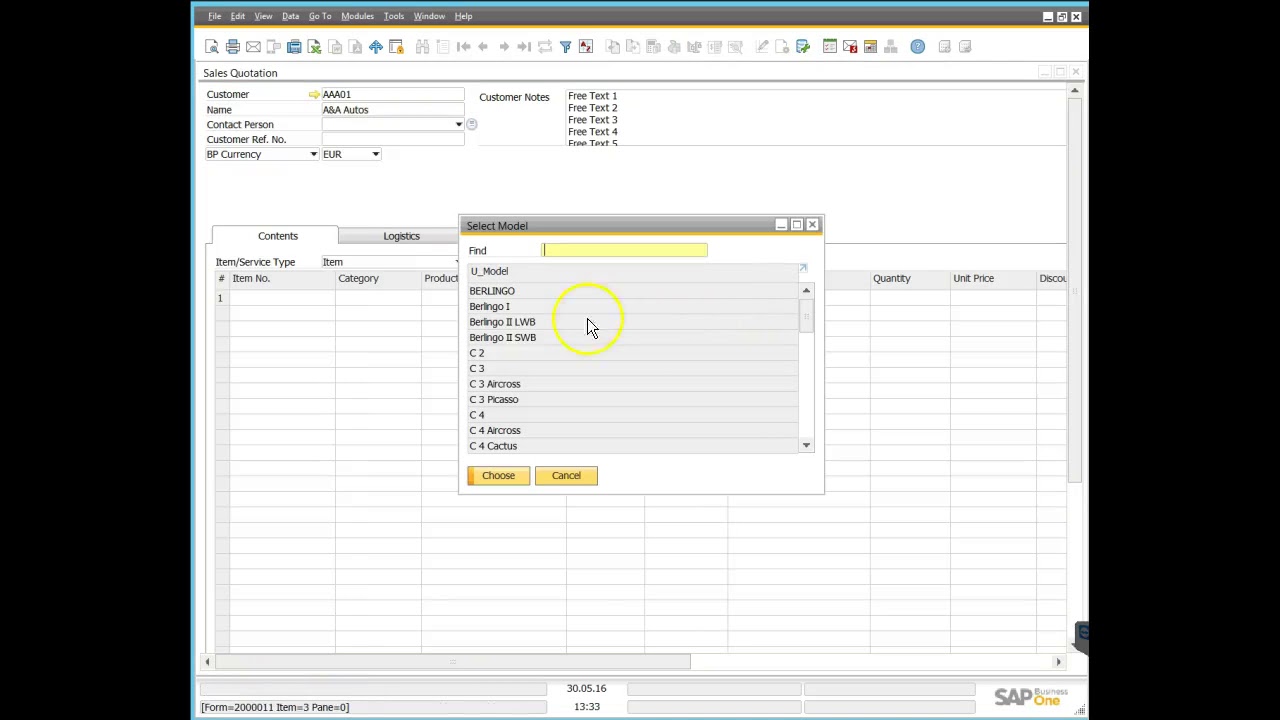Select Berlingo II SWB row
This screenshot has height=720, width=1280.
tap(633, 338)
